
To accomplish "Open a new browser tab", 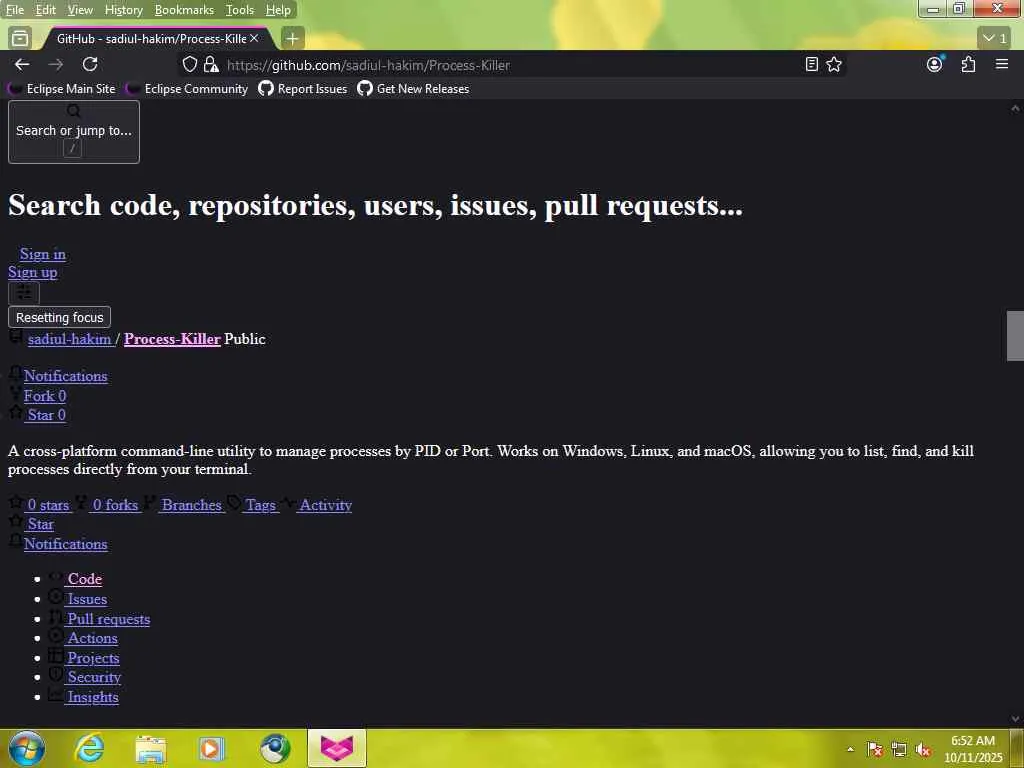I will 292,39.
